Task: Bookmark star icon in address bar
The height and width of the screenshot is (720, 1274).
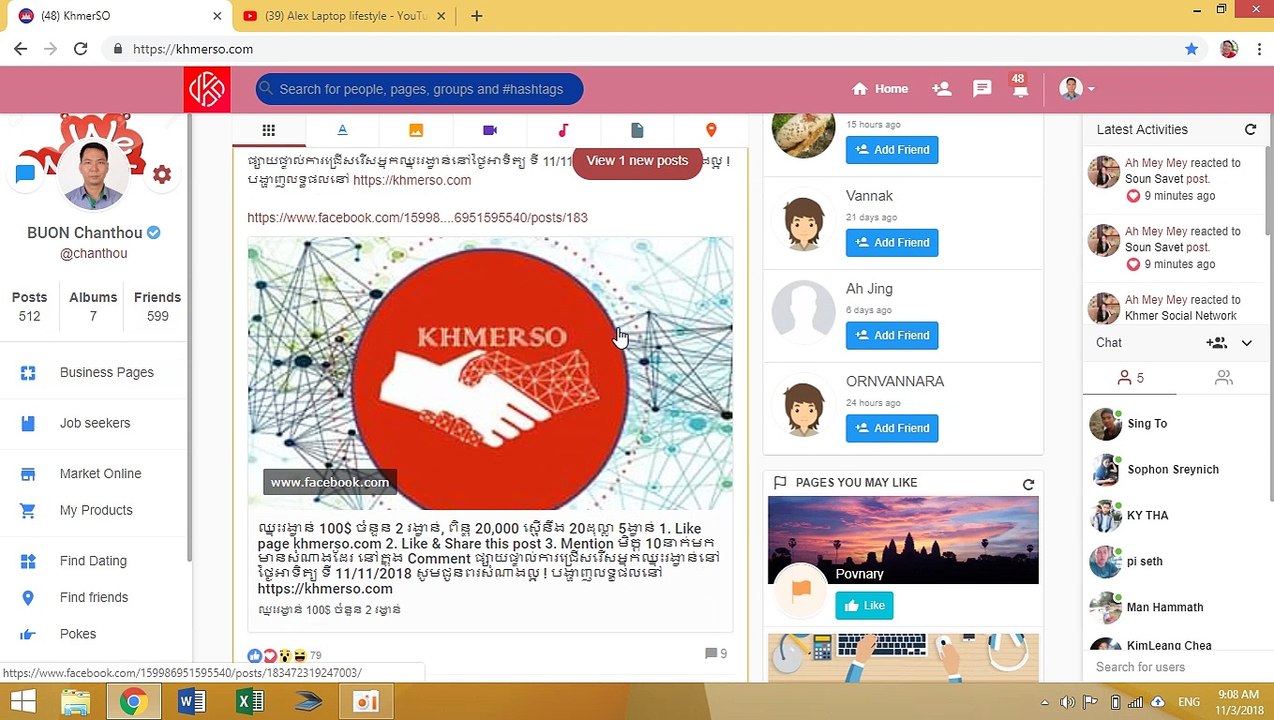Action: 1191,48
